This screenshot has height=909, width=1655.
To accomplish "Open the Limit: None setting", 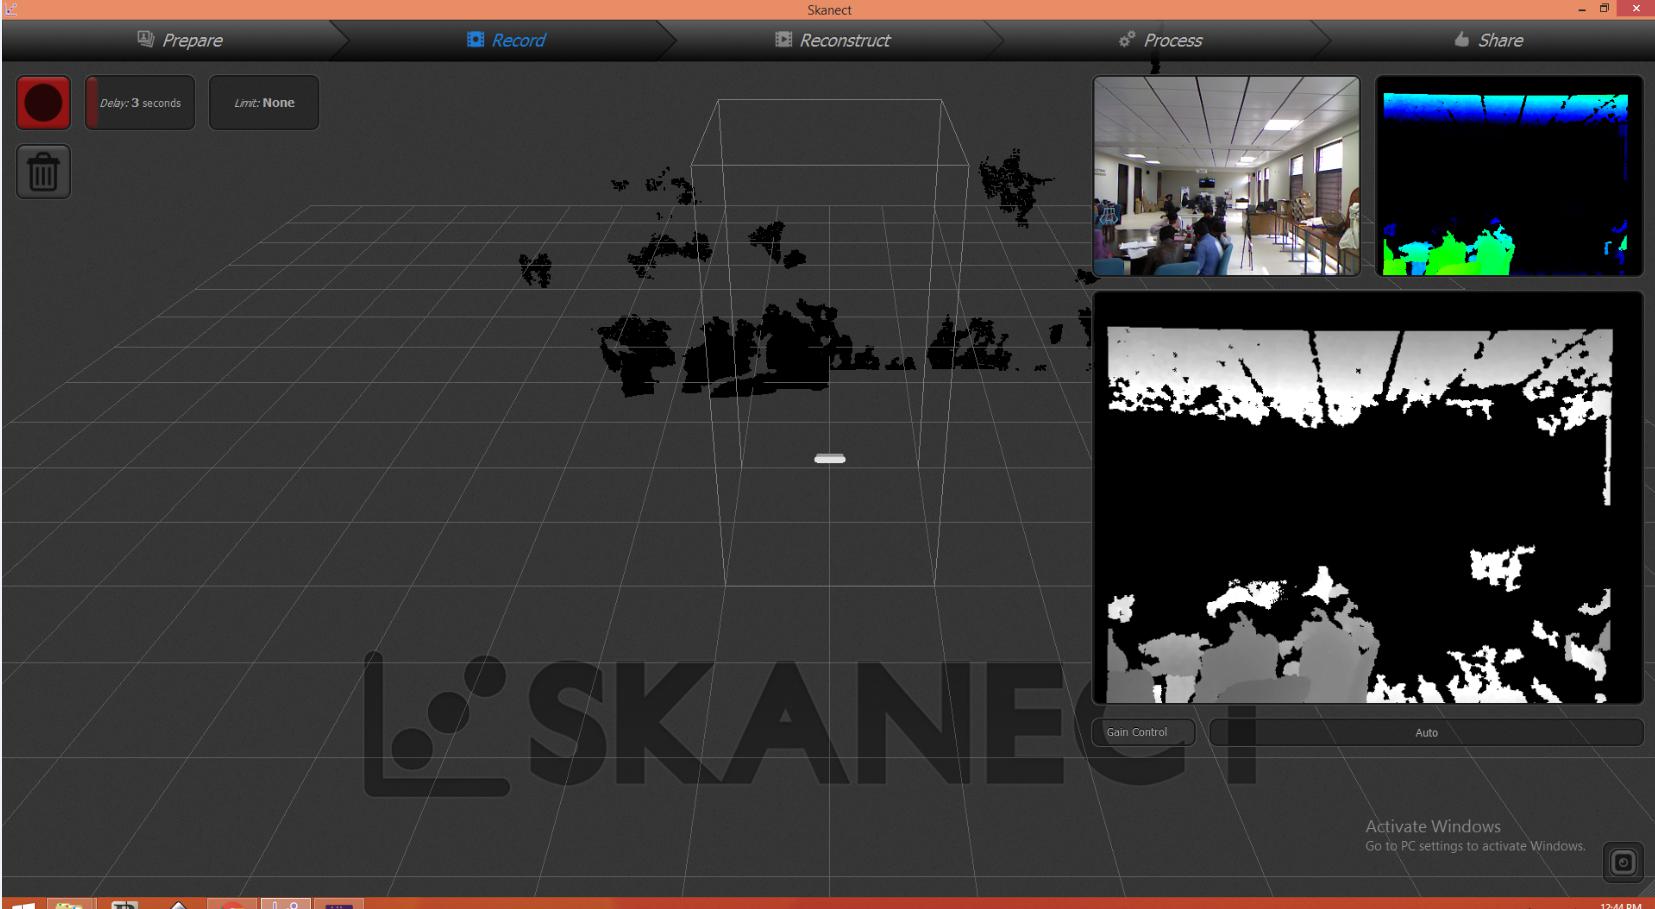I will 264,103.
